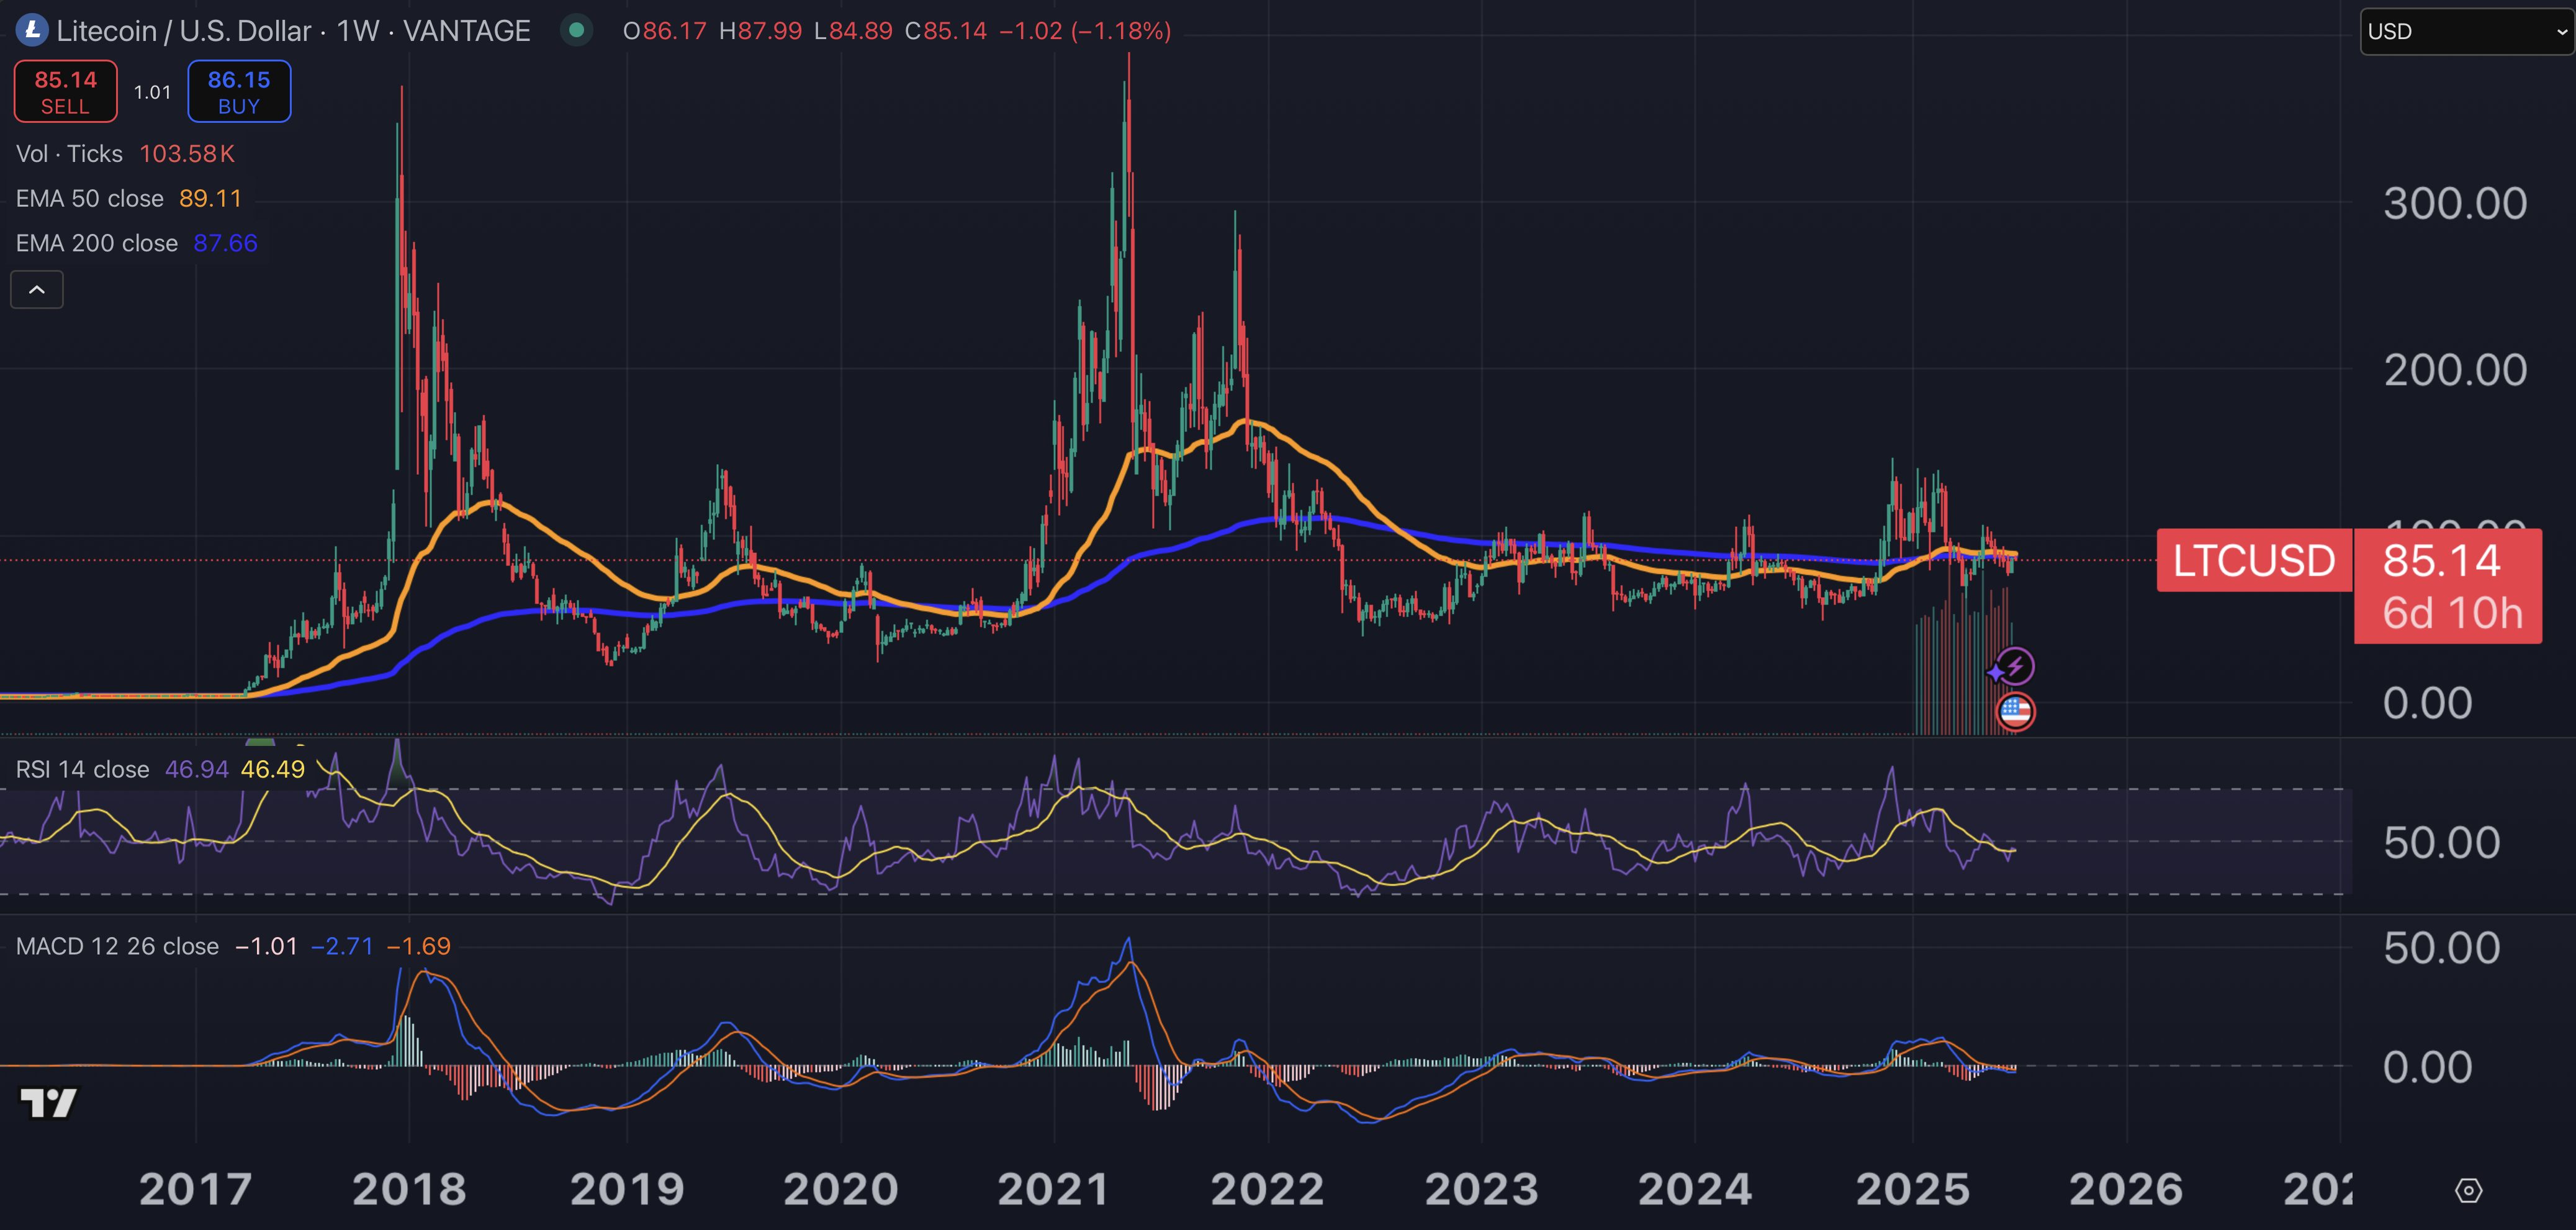Click the 2021 time axis label

coord(1053,1189)
